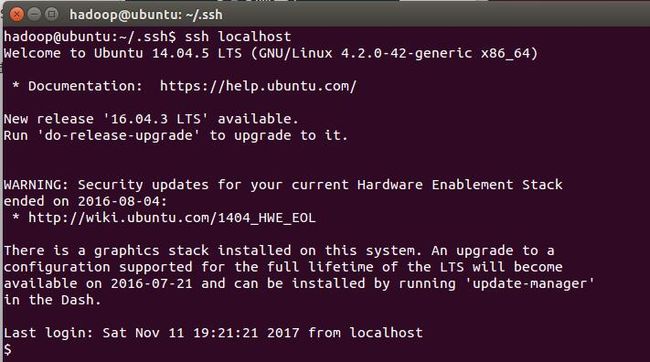The image size is (650, 362).
Task: Click the 'Documentation:' label in the output
Action: 85,86
